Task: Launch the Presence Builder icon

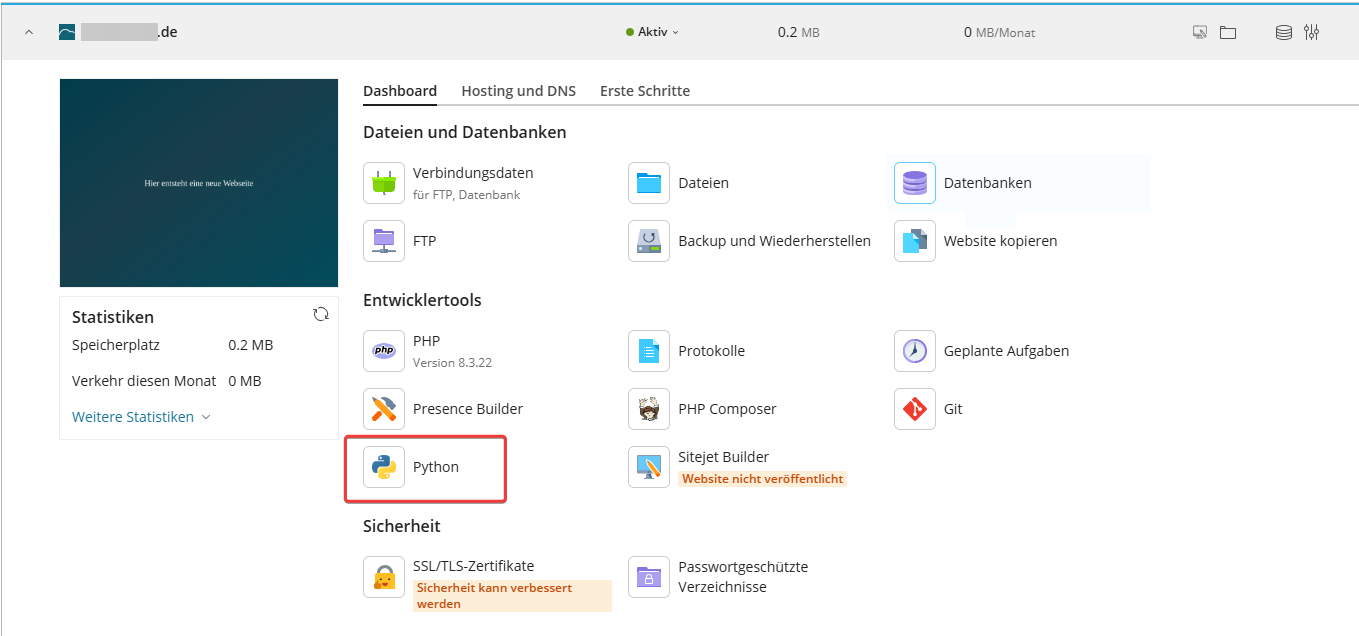Action: (x=384, y=409)
